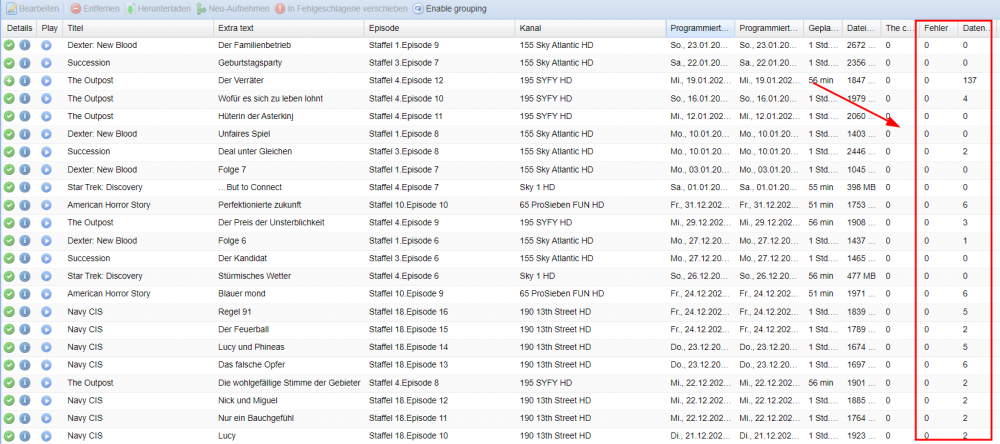The width and height of the screenshot is (1000, 444).
Task: Click the 'Gepla...' column header
Action: [823, 28]
